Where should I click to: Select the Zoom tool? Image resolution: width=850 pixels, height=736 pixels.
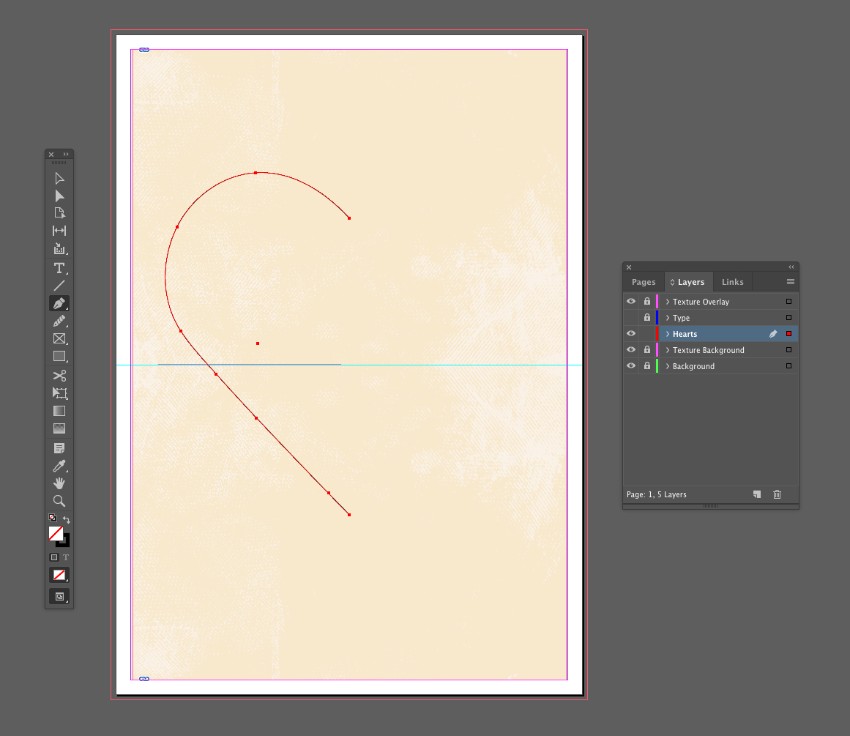point(59,501)
